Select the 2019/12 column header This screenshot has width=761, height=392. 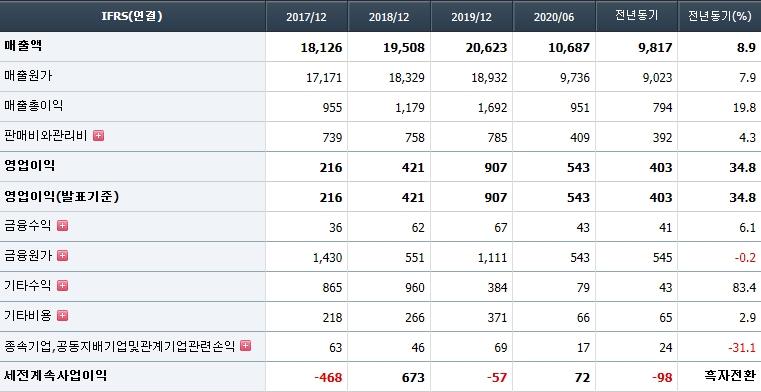(x=472, y=16)
